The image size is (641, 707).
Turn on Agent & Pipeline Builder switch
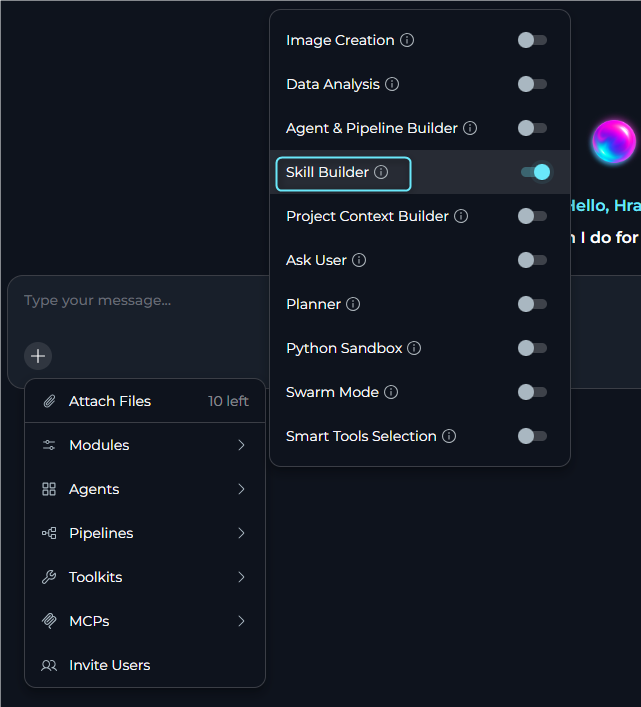[532, 128]
